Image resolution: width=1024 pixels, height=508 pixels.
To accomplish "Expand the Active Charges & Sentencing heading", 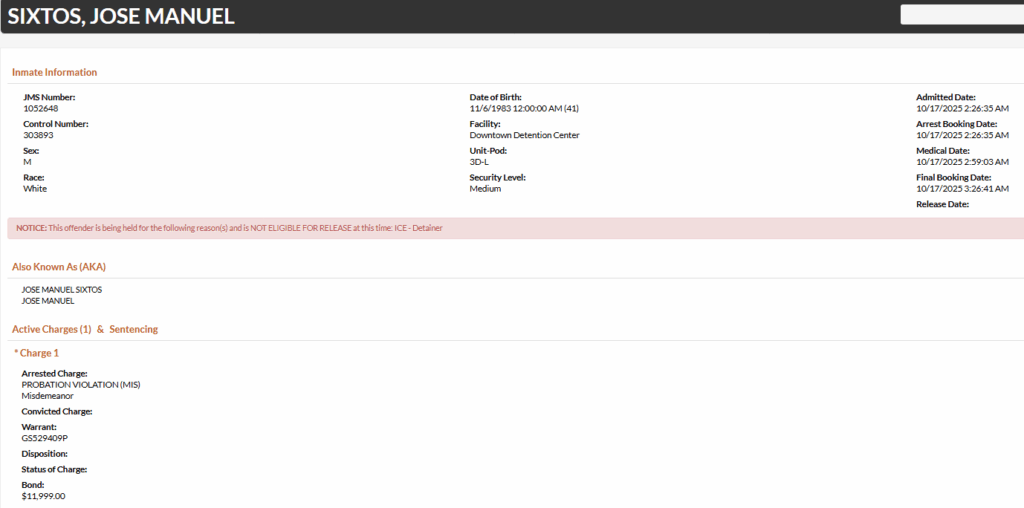I will click(x=85, y=329).
